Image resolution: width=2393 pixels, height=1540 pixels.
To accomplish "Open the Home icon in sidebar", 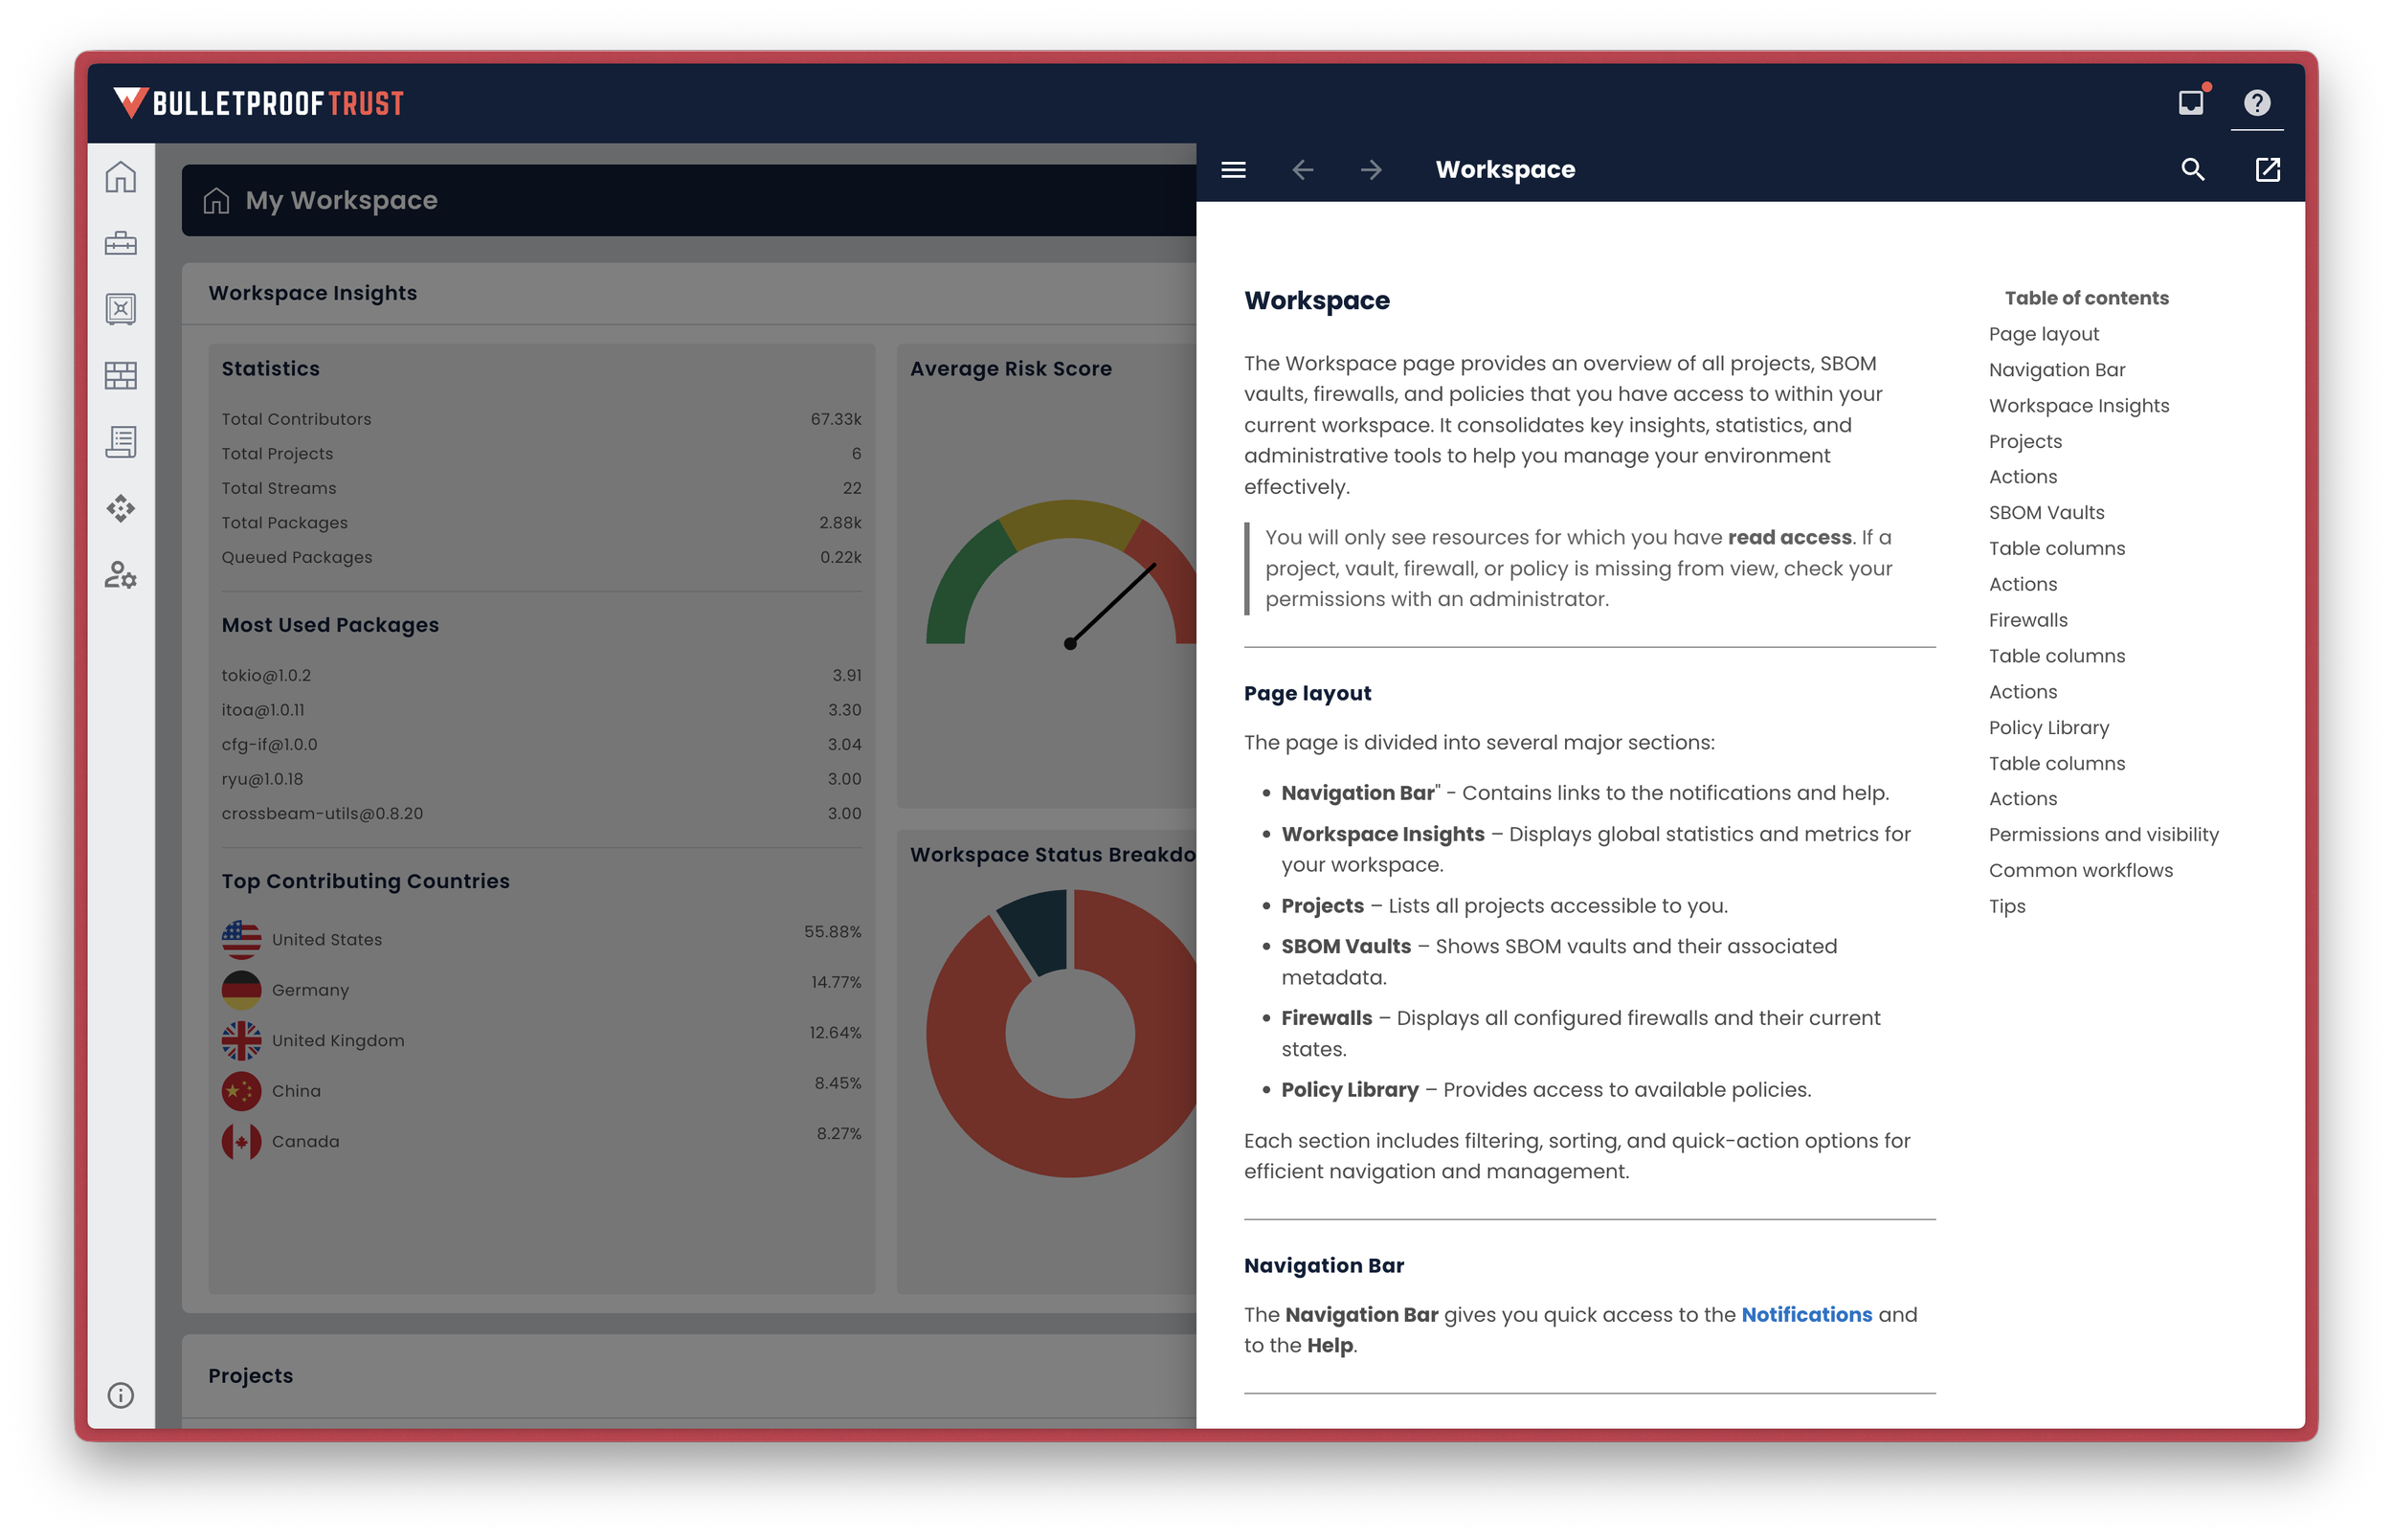I will coord(120,177).
